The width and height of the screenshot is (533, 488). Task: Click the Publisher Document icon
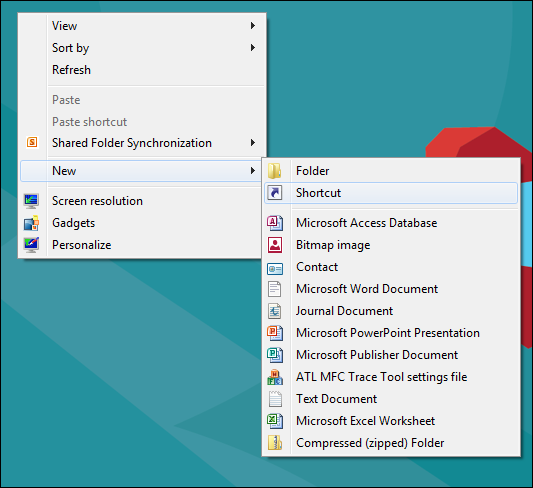pyautogui.click(x=275, y=355)
